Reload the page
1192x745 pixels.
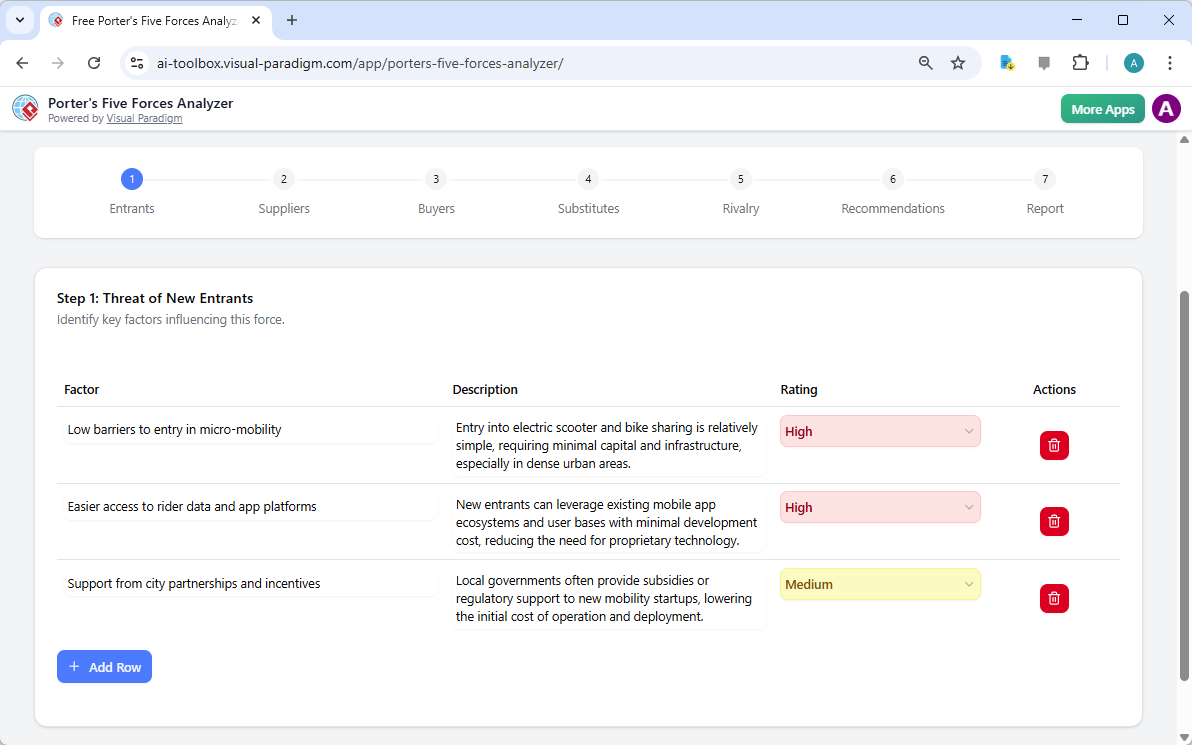[94, 62]
